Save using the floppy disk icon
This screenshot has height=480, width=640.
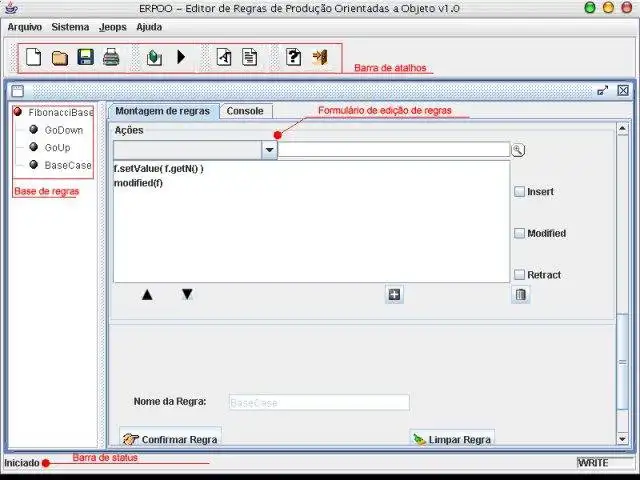click(86, 57)
